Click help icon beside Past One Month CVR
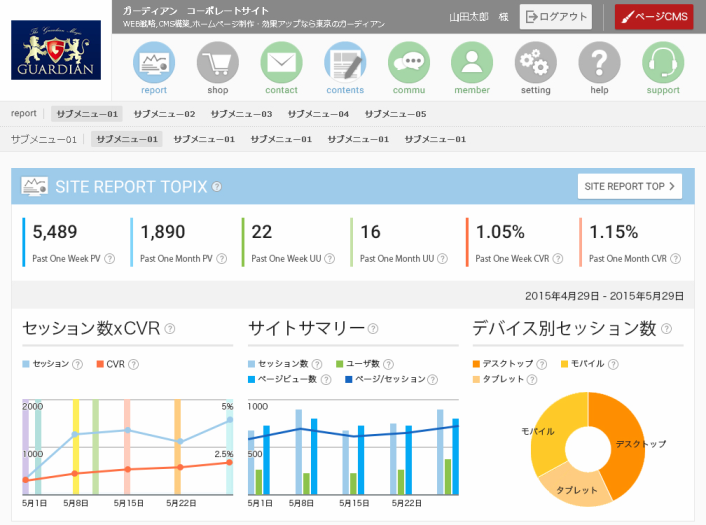 [675, 258]
